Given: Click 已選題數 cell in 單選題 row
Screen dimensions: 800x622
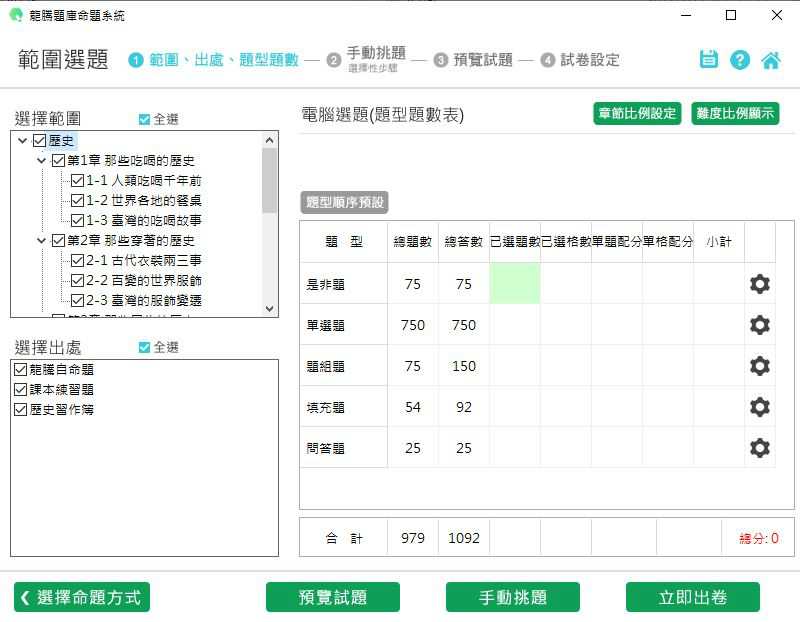Looking at the screenshot, I should [515, 325].
